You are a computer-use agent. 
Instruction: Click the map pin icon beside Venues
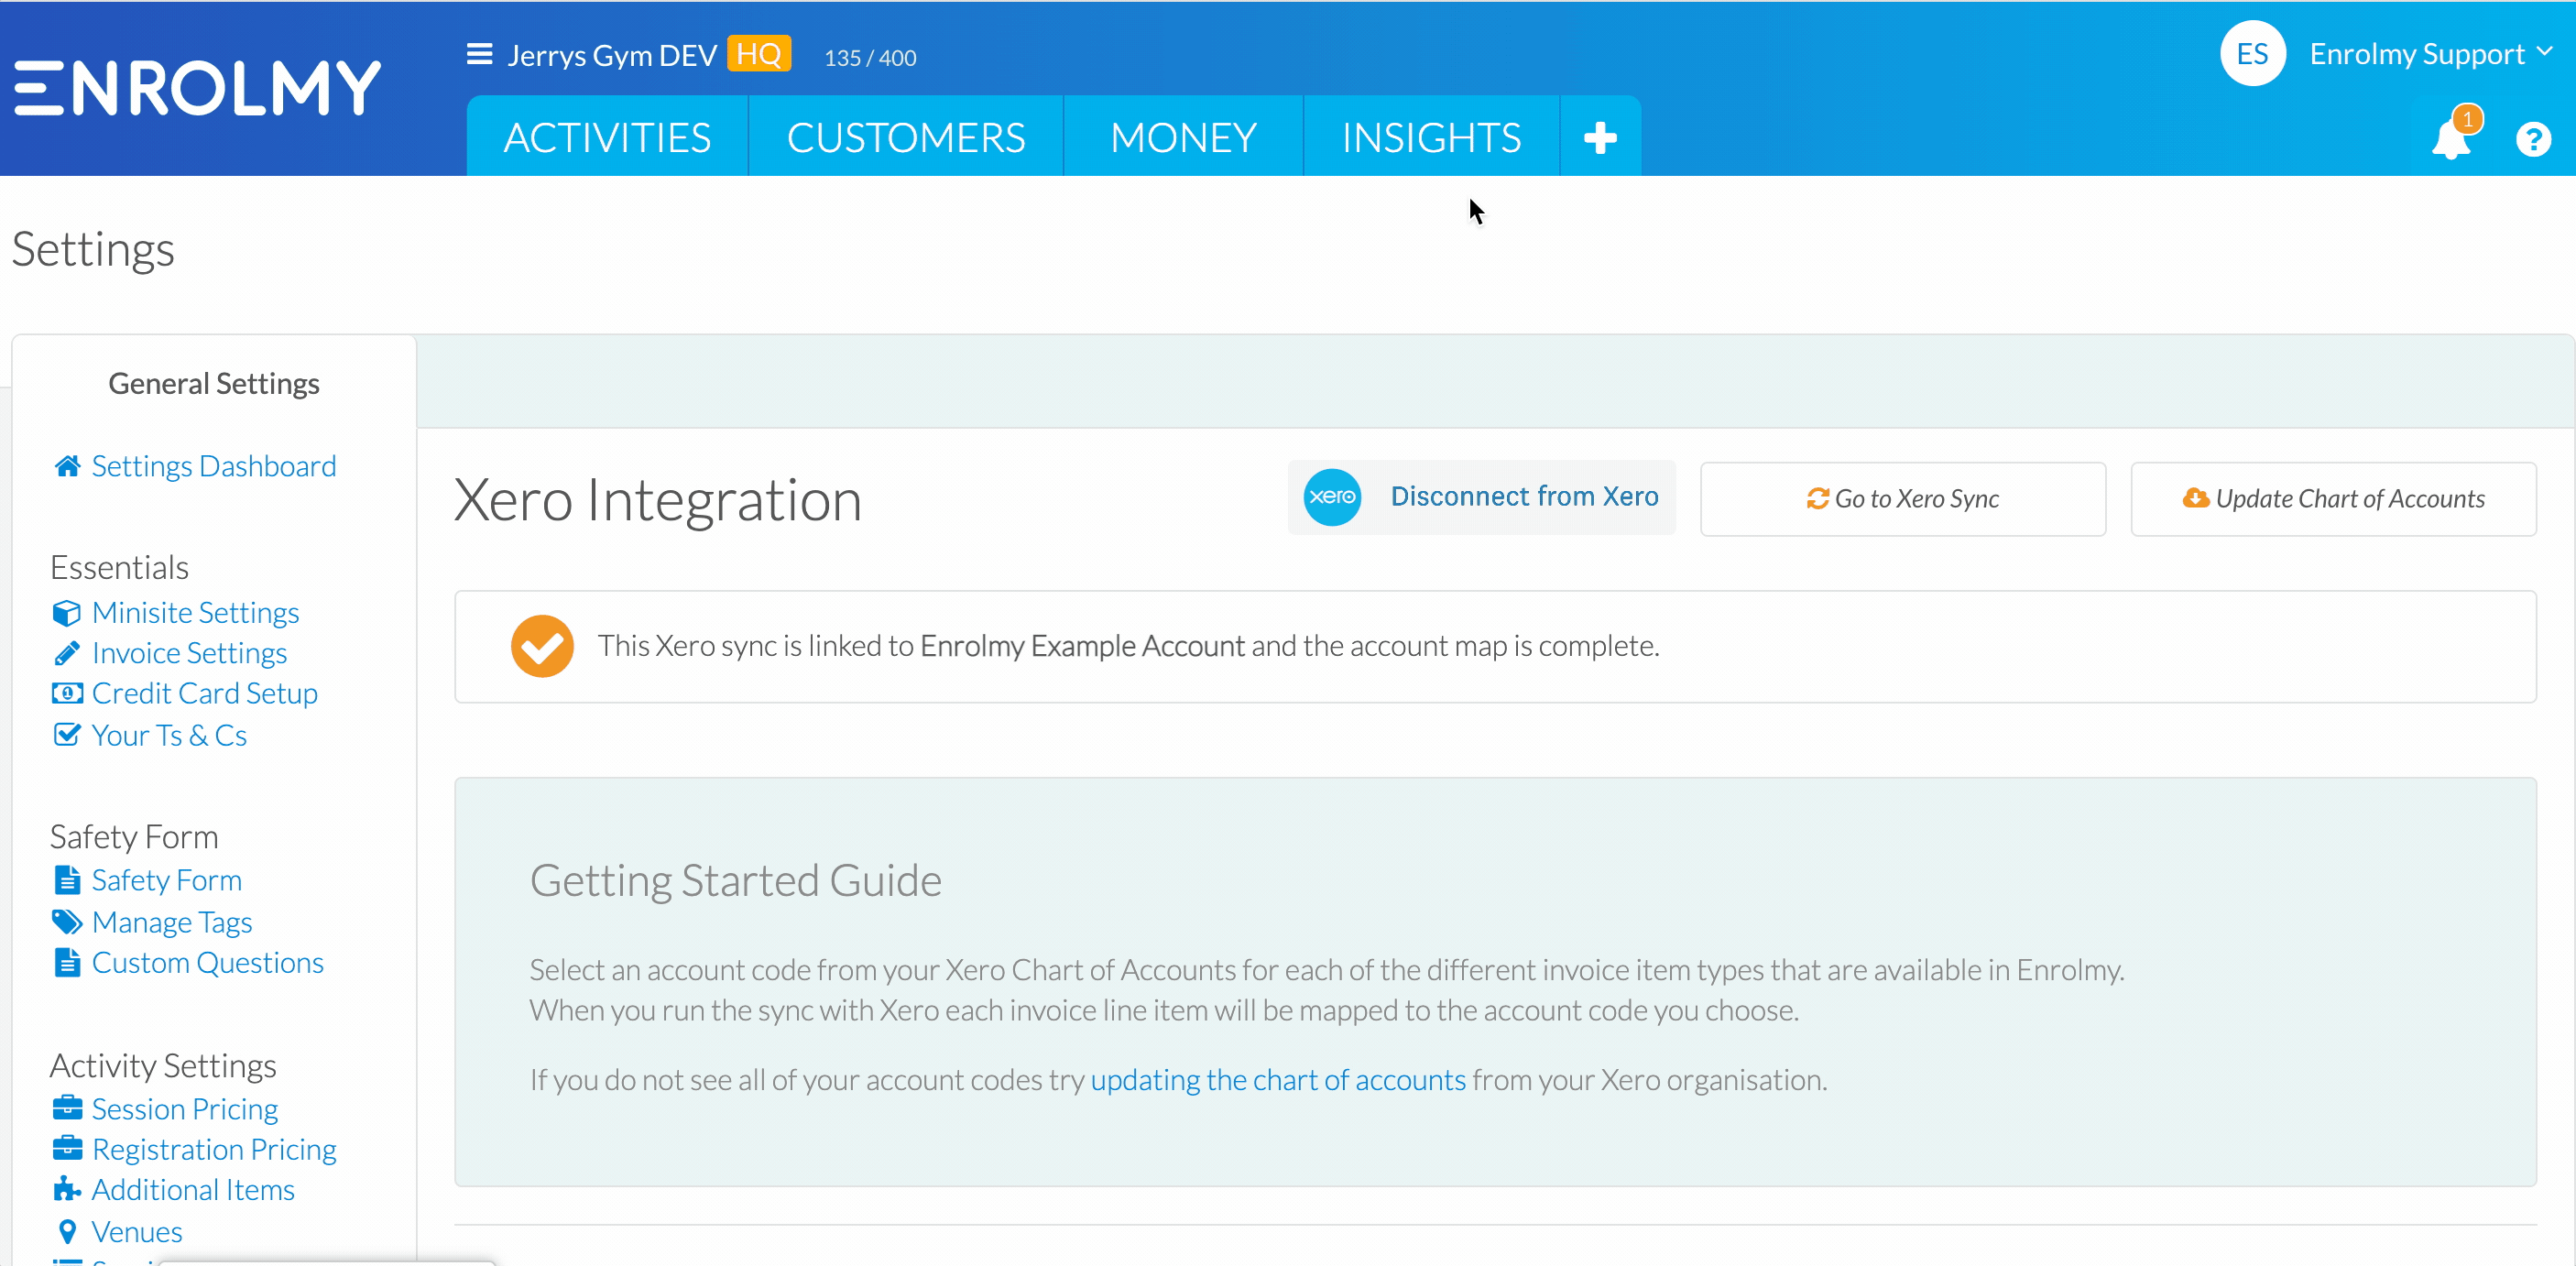(x=67, y=1231)
